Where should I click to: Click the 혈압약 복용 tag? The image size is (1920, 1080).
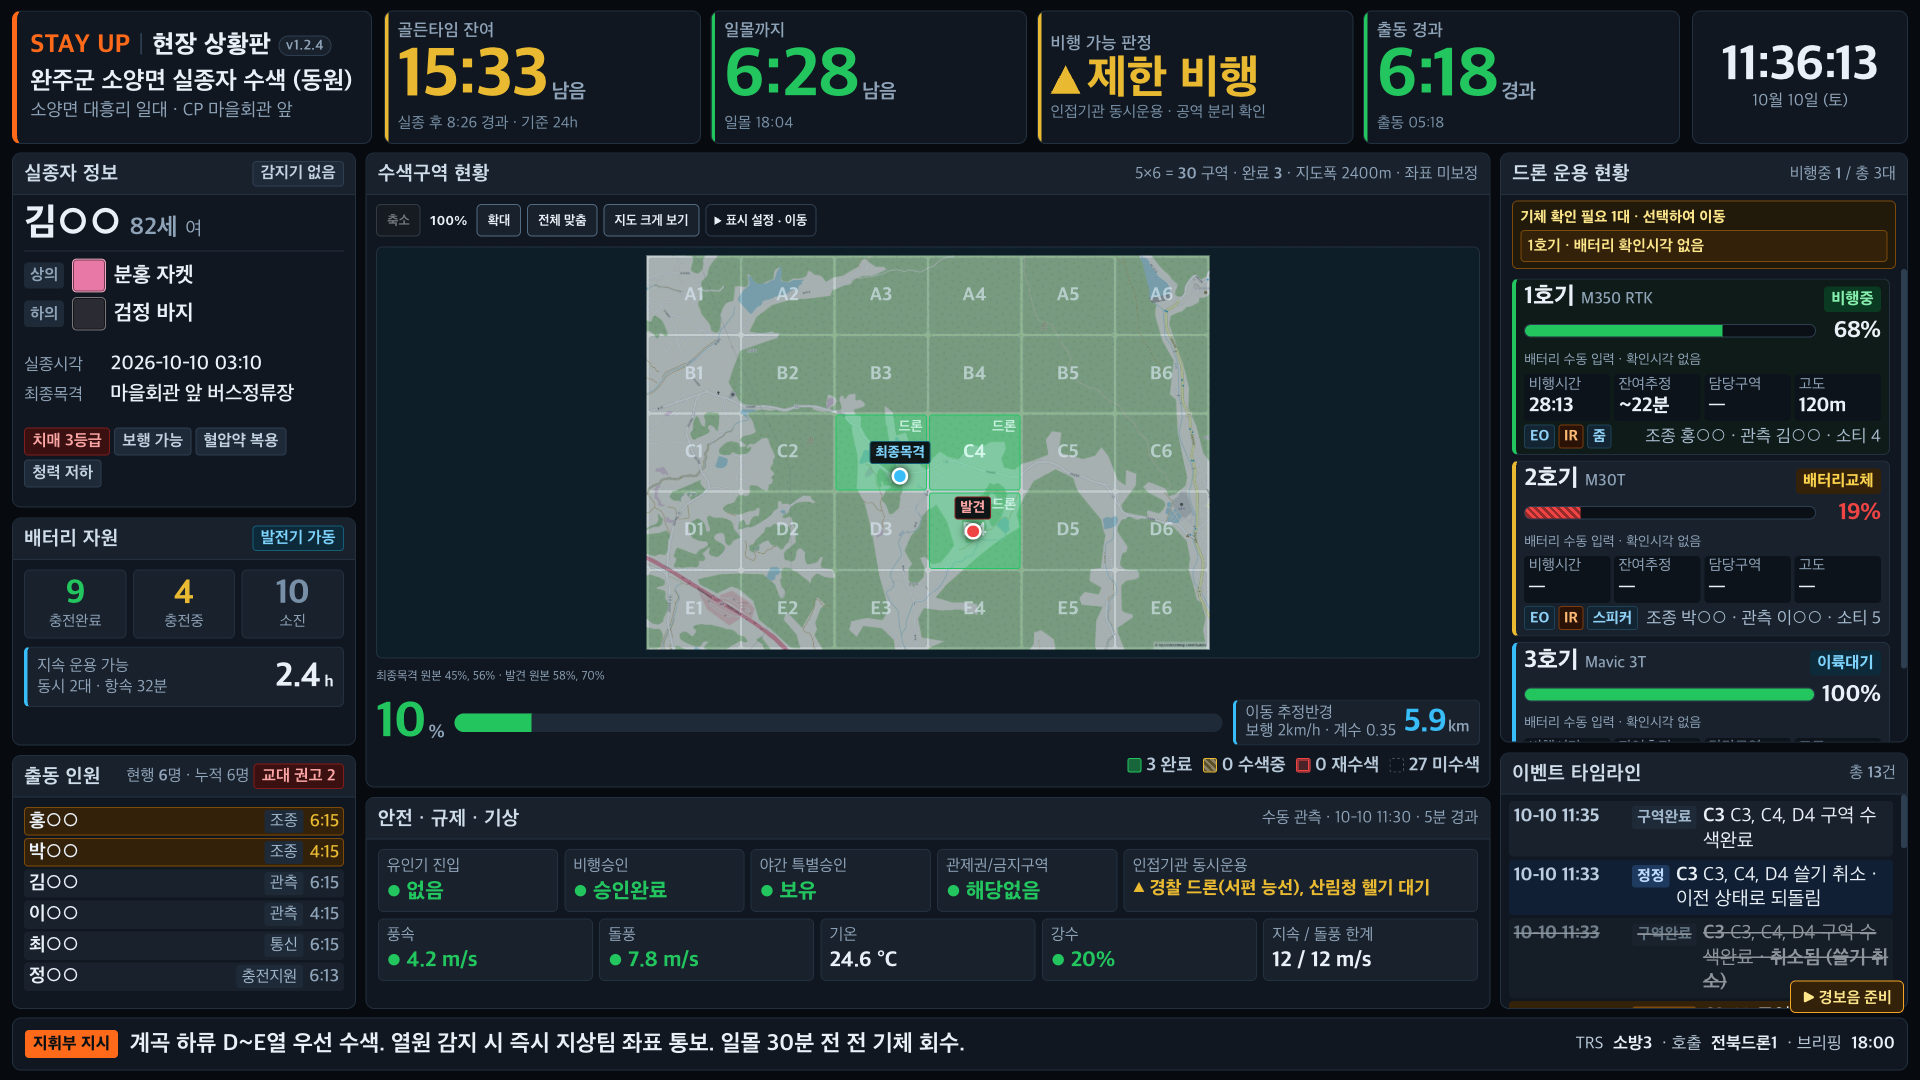(241, 441)
